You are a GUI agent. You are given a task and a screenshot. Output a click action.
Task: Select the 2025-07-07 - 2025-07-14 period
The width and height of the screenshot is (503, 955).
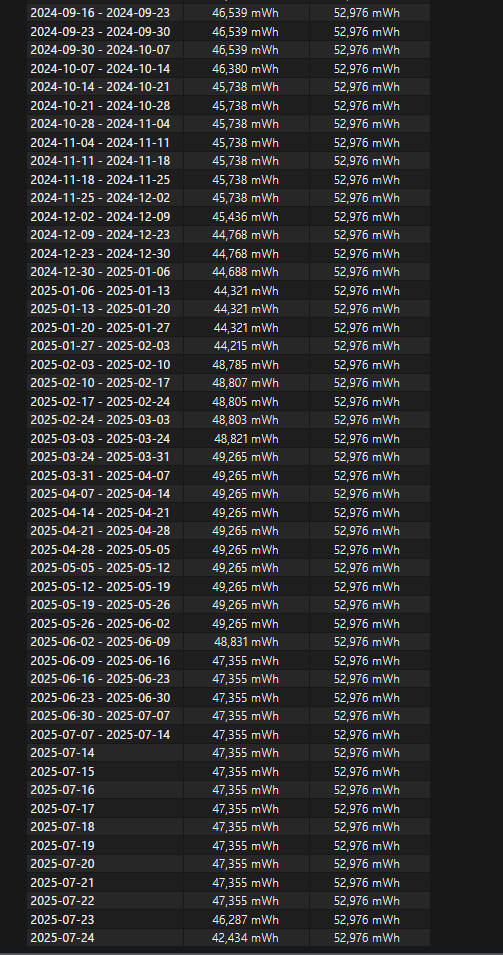click(100, 735)
